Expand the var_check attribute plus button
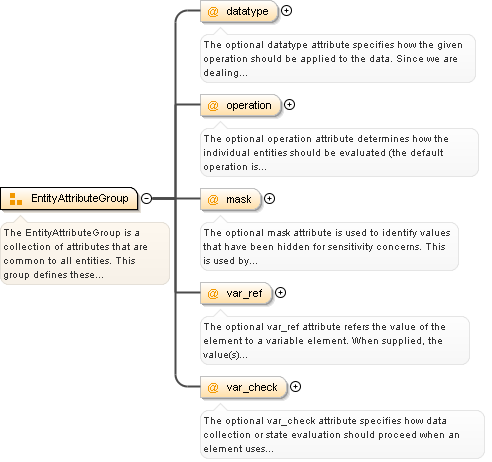This screenshot has height=462, width=492. 295,387
